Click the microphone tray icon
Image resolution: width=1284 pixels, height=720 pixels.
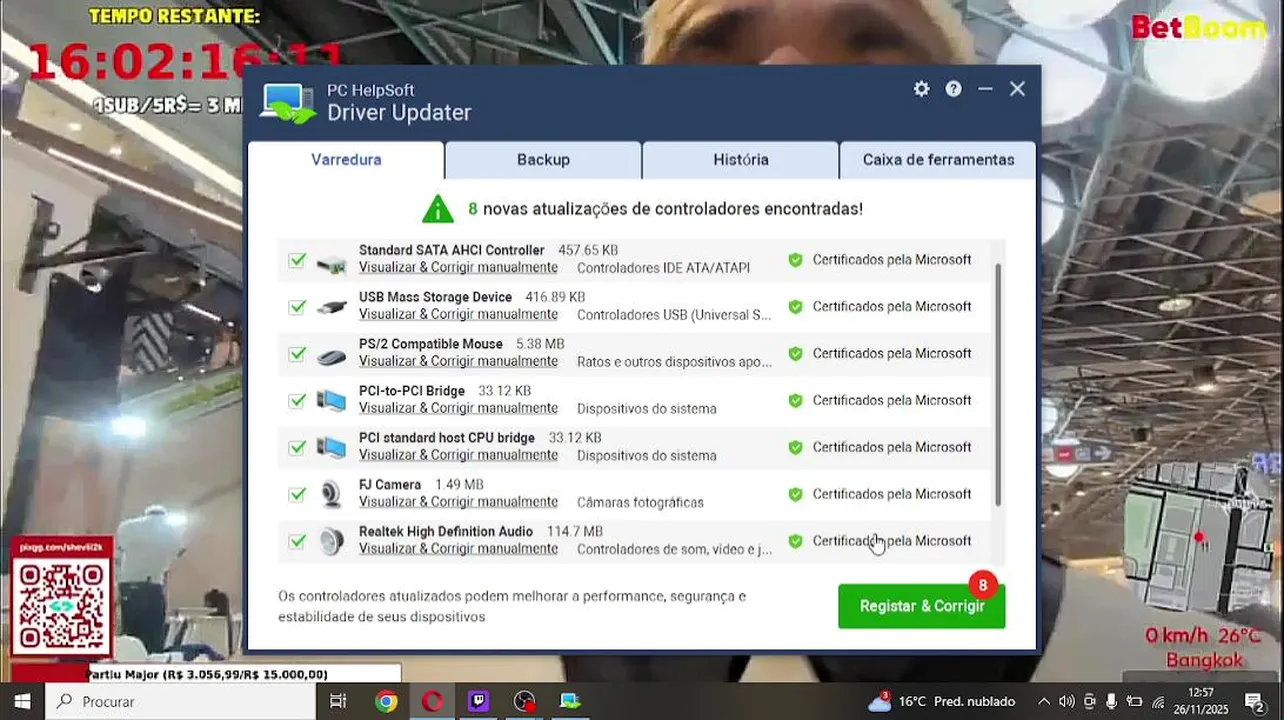pos(1111,701)
